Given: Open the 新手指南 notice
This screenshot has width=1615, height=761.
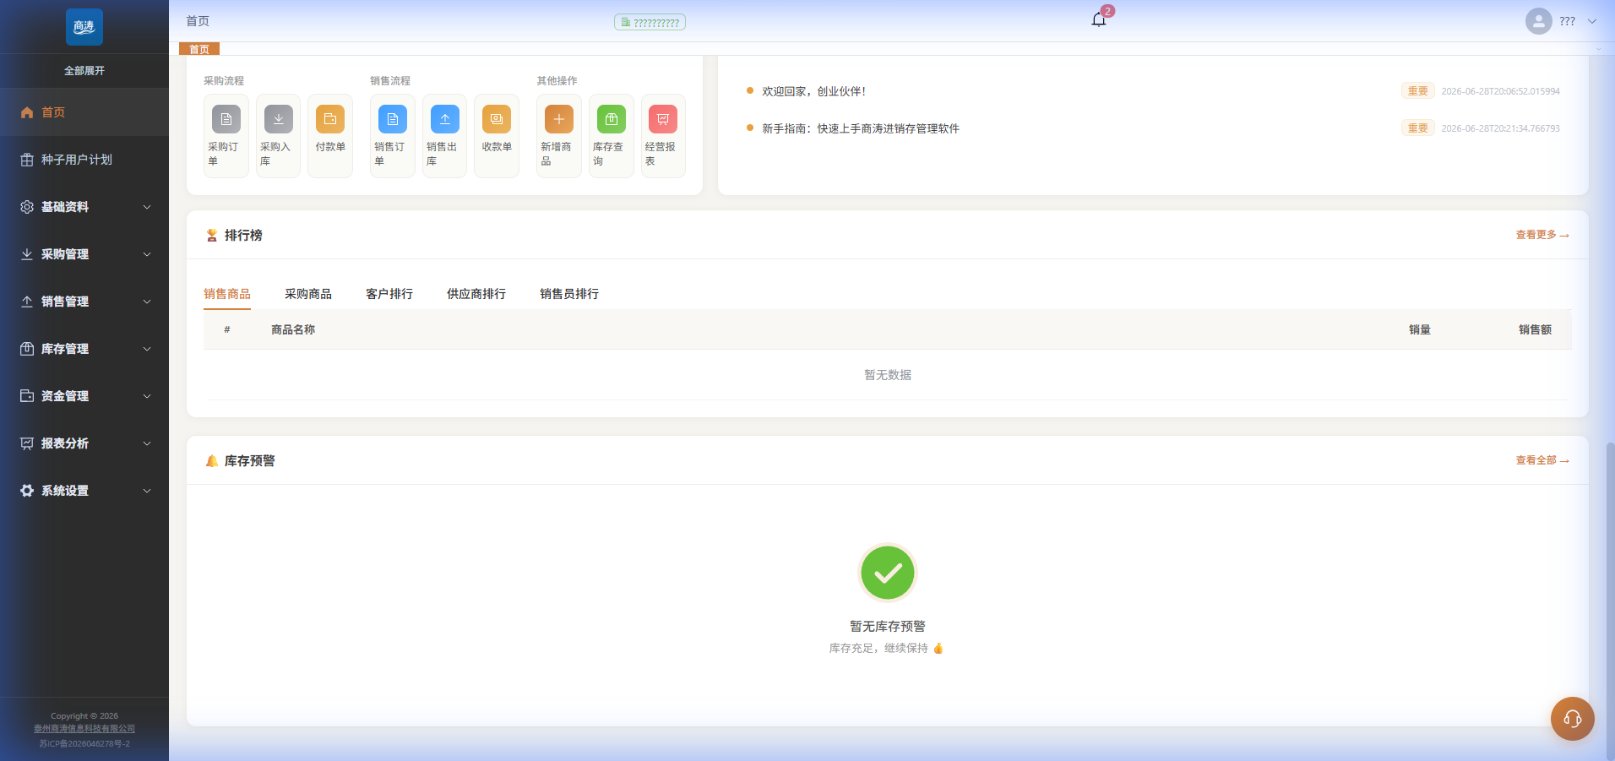Looking at the screenshot, I should 860,128.
